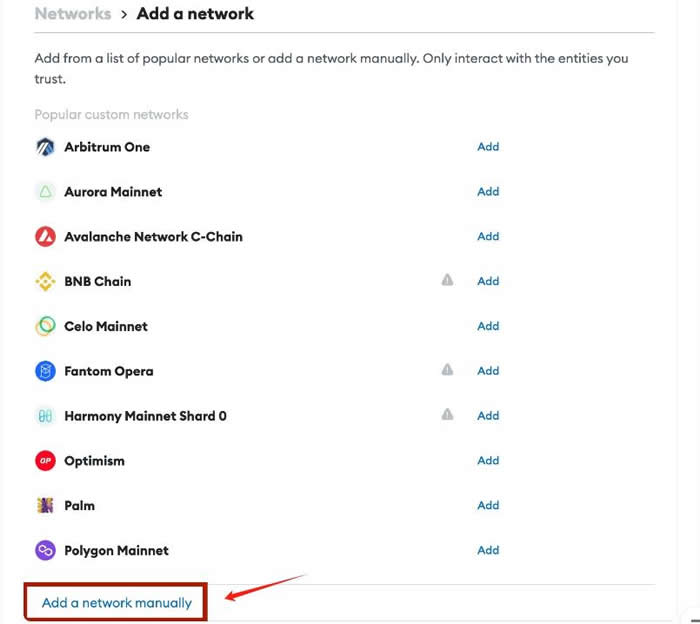Click the Aurora Mainnet triangle icon
This screenshot has height=624, width=700.
45,192
